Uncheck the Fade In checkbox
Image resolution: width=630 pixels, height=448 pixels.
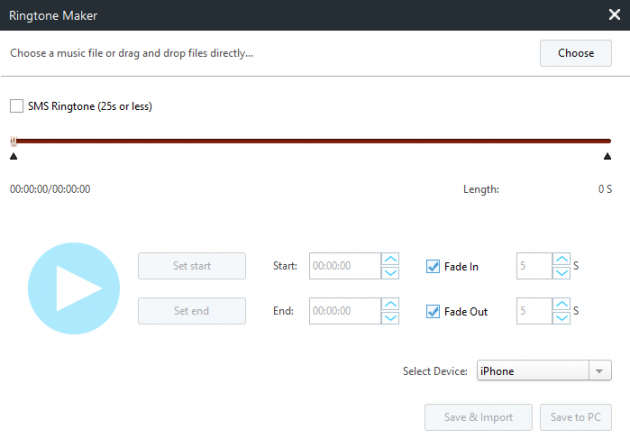coord(433,266)
